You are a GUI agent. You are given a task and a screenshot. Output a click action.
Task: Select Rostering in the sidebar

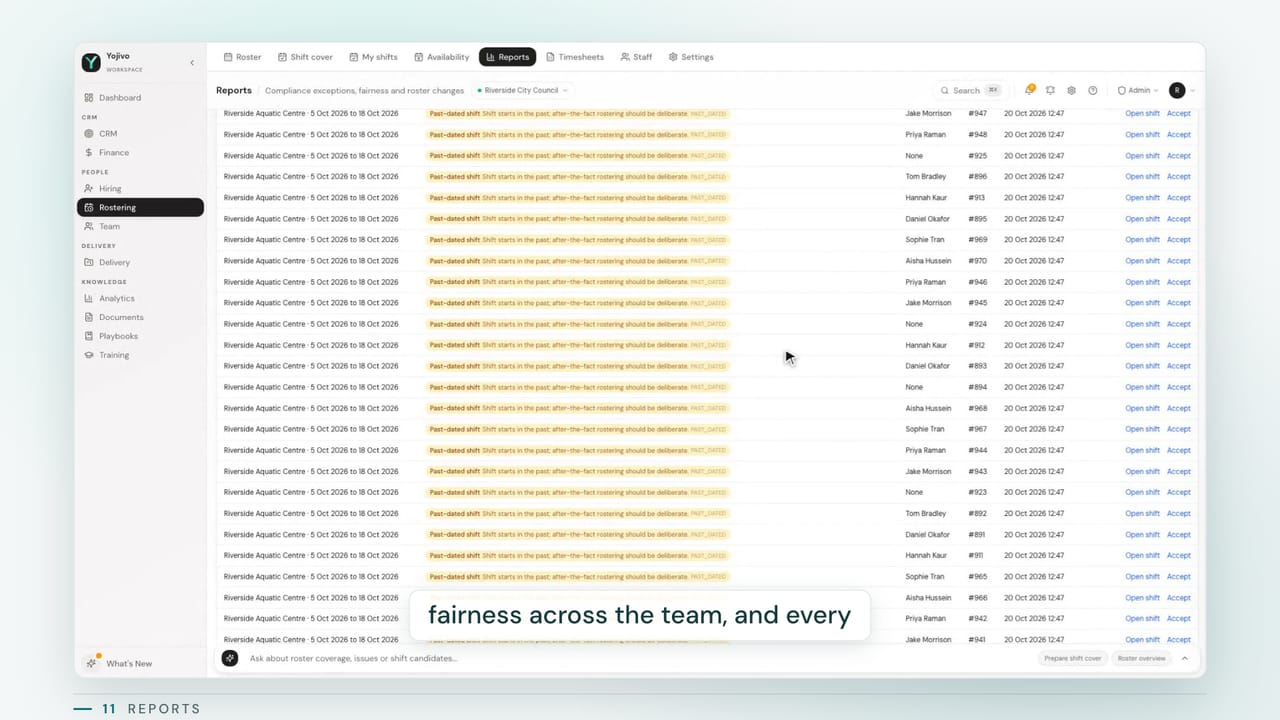(140, 207)
